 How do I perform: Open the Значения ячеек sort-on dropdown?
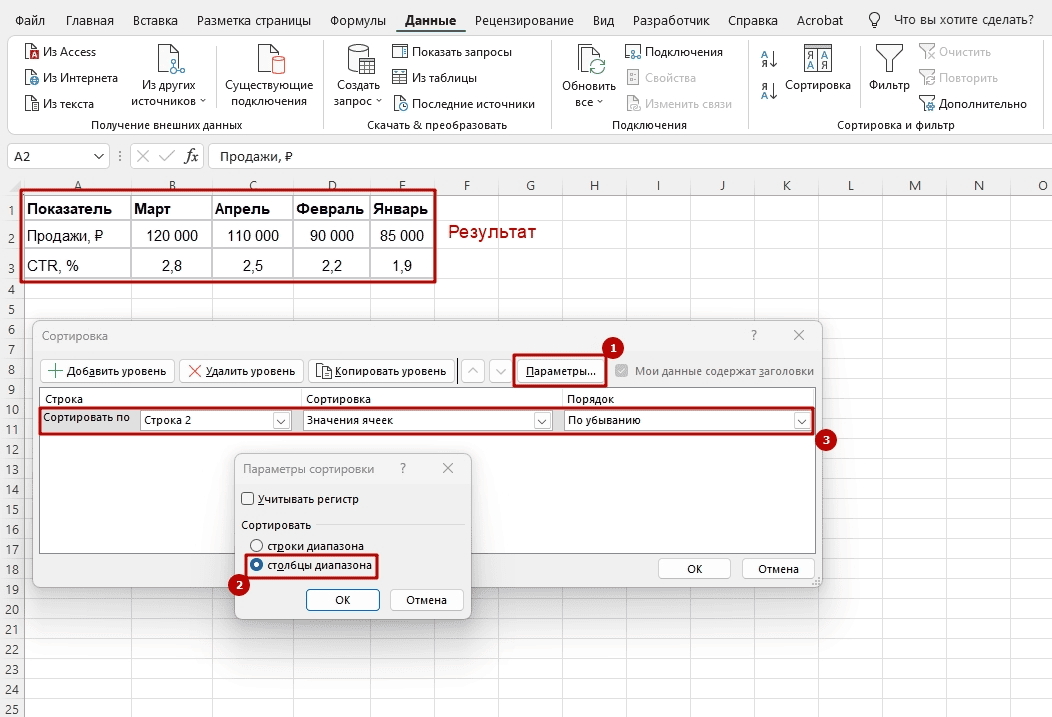[x=542, y=421]
